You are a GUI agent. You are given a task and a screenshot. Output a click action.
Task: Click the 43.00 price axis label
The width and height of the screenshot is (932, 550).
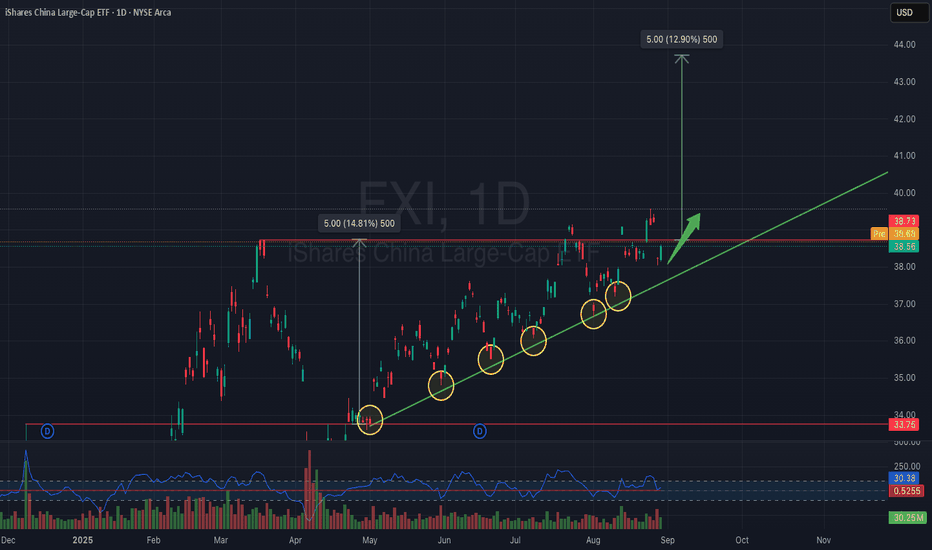tap(904, 82)
